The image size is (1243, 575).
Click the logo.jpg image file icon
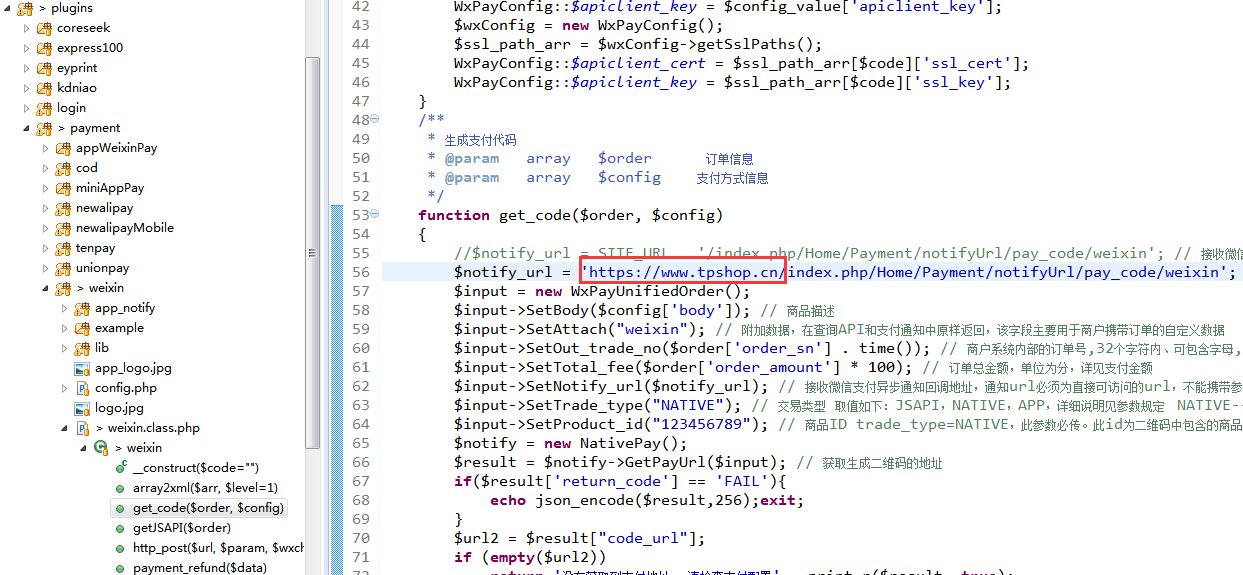[82, 408]
